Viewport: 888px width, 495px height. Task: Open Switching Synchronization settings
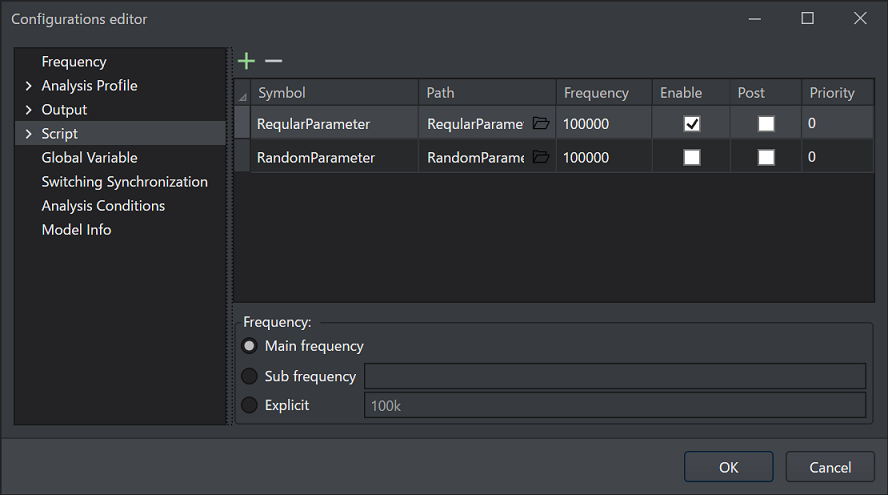[125, 182]
